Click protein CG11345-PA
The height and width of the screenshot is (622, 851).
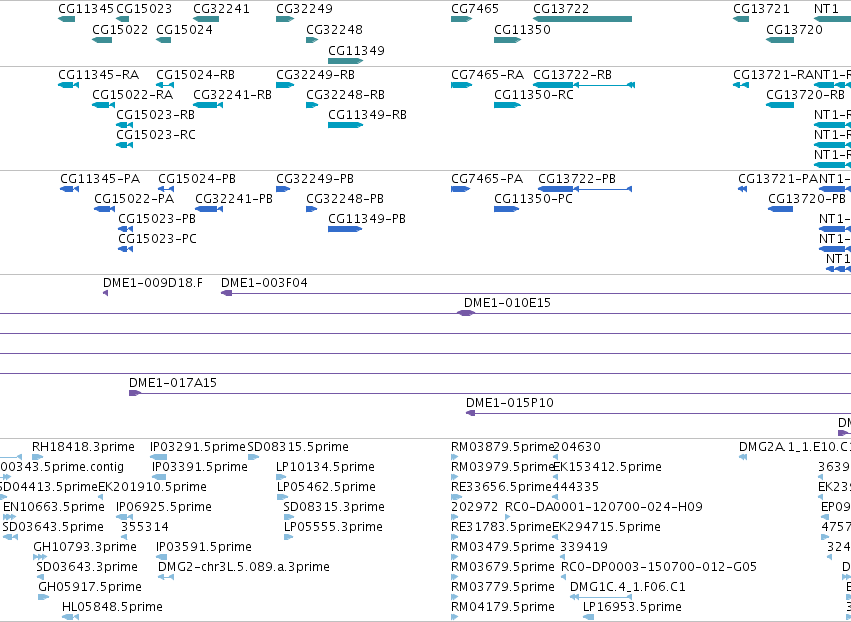click(x=100, y=179)
